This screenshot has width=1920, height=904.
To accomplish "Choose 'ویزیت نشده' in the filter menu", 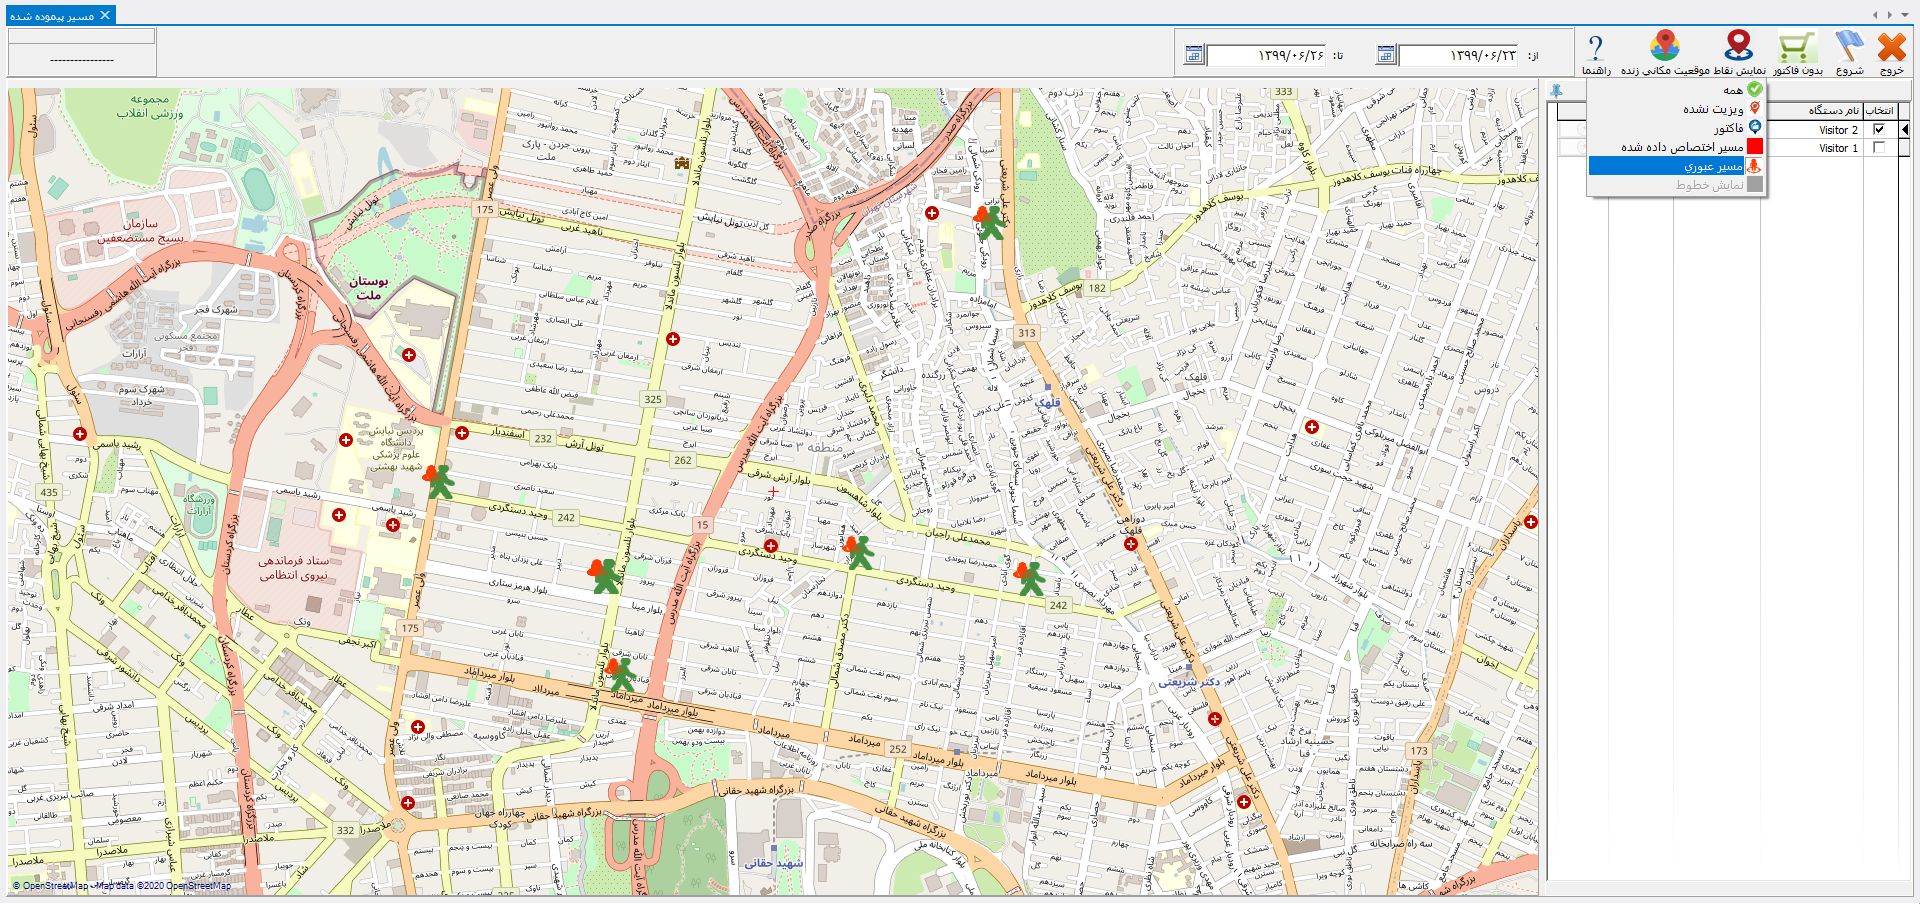I will click(1713, 109).
